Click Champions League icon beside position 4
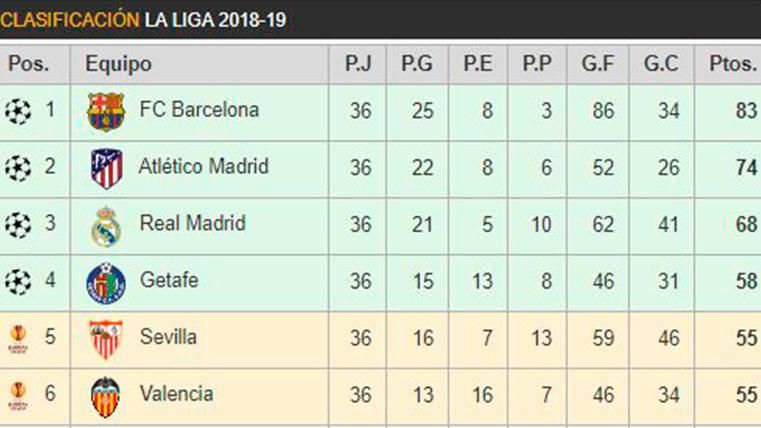The image size is (761, 428). [18, 282]
